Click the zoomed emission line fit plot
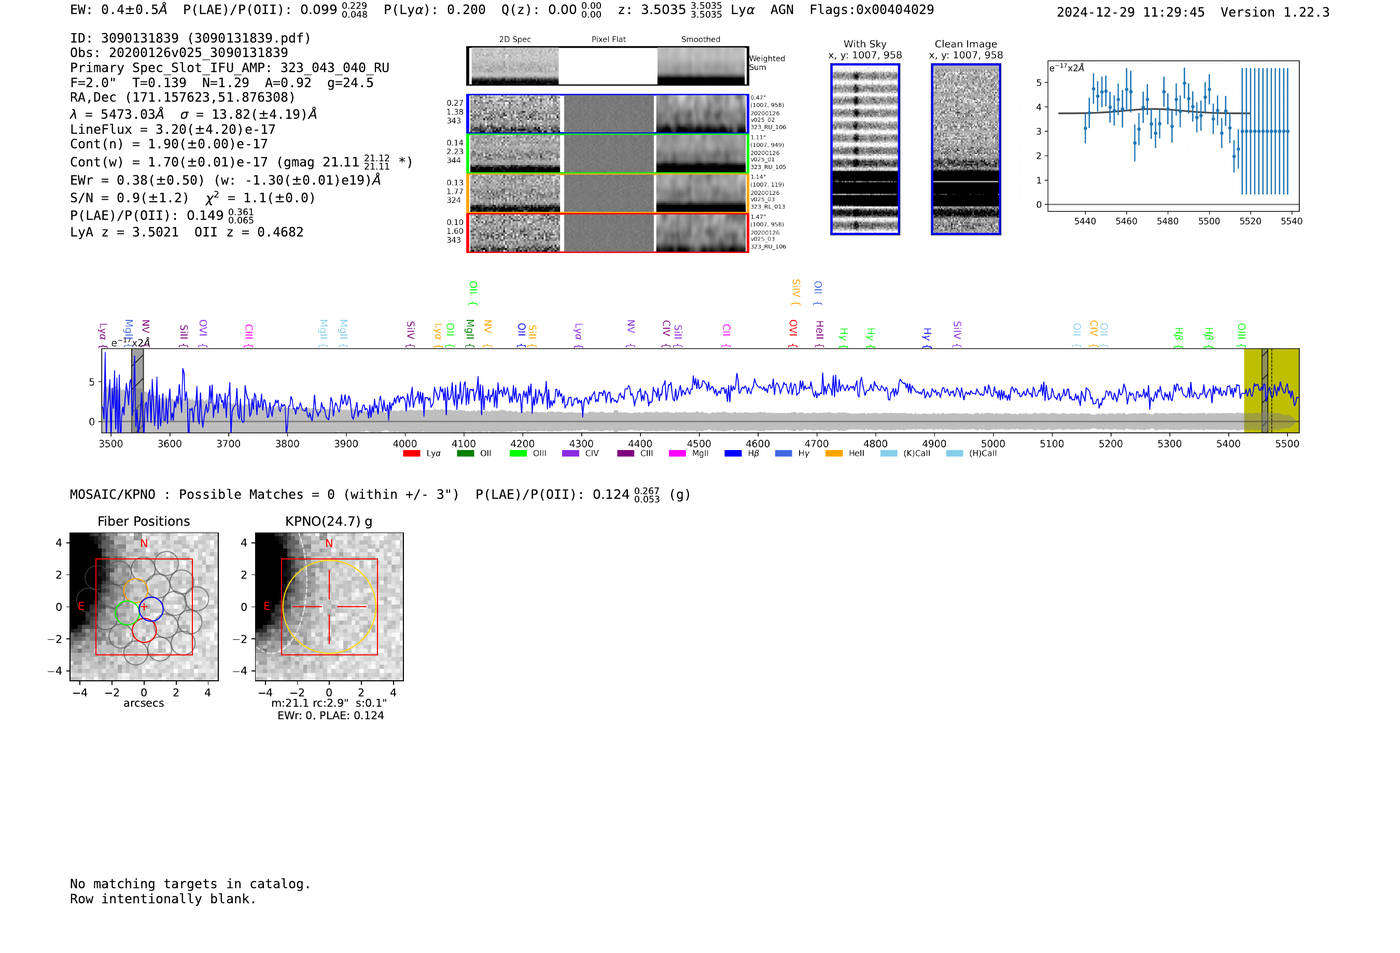 1172,136
